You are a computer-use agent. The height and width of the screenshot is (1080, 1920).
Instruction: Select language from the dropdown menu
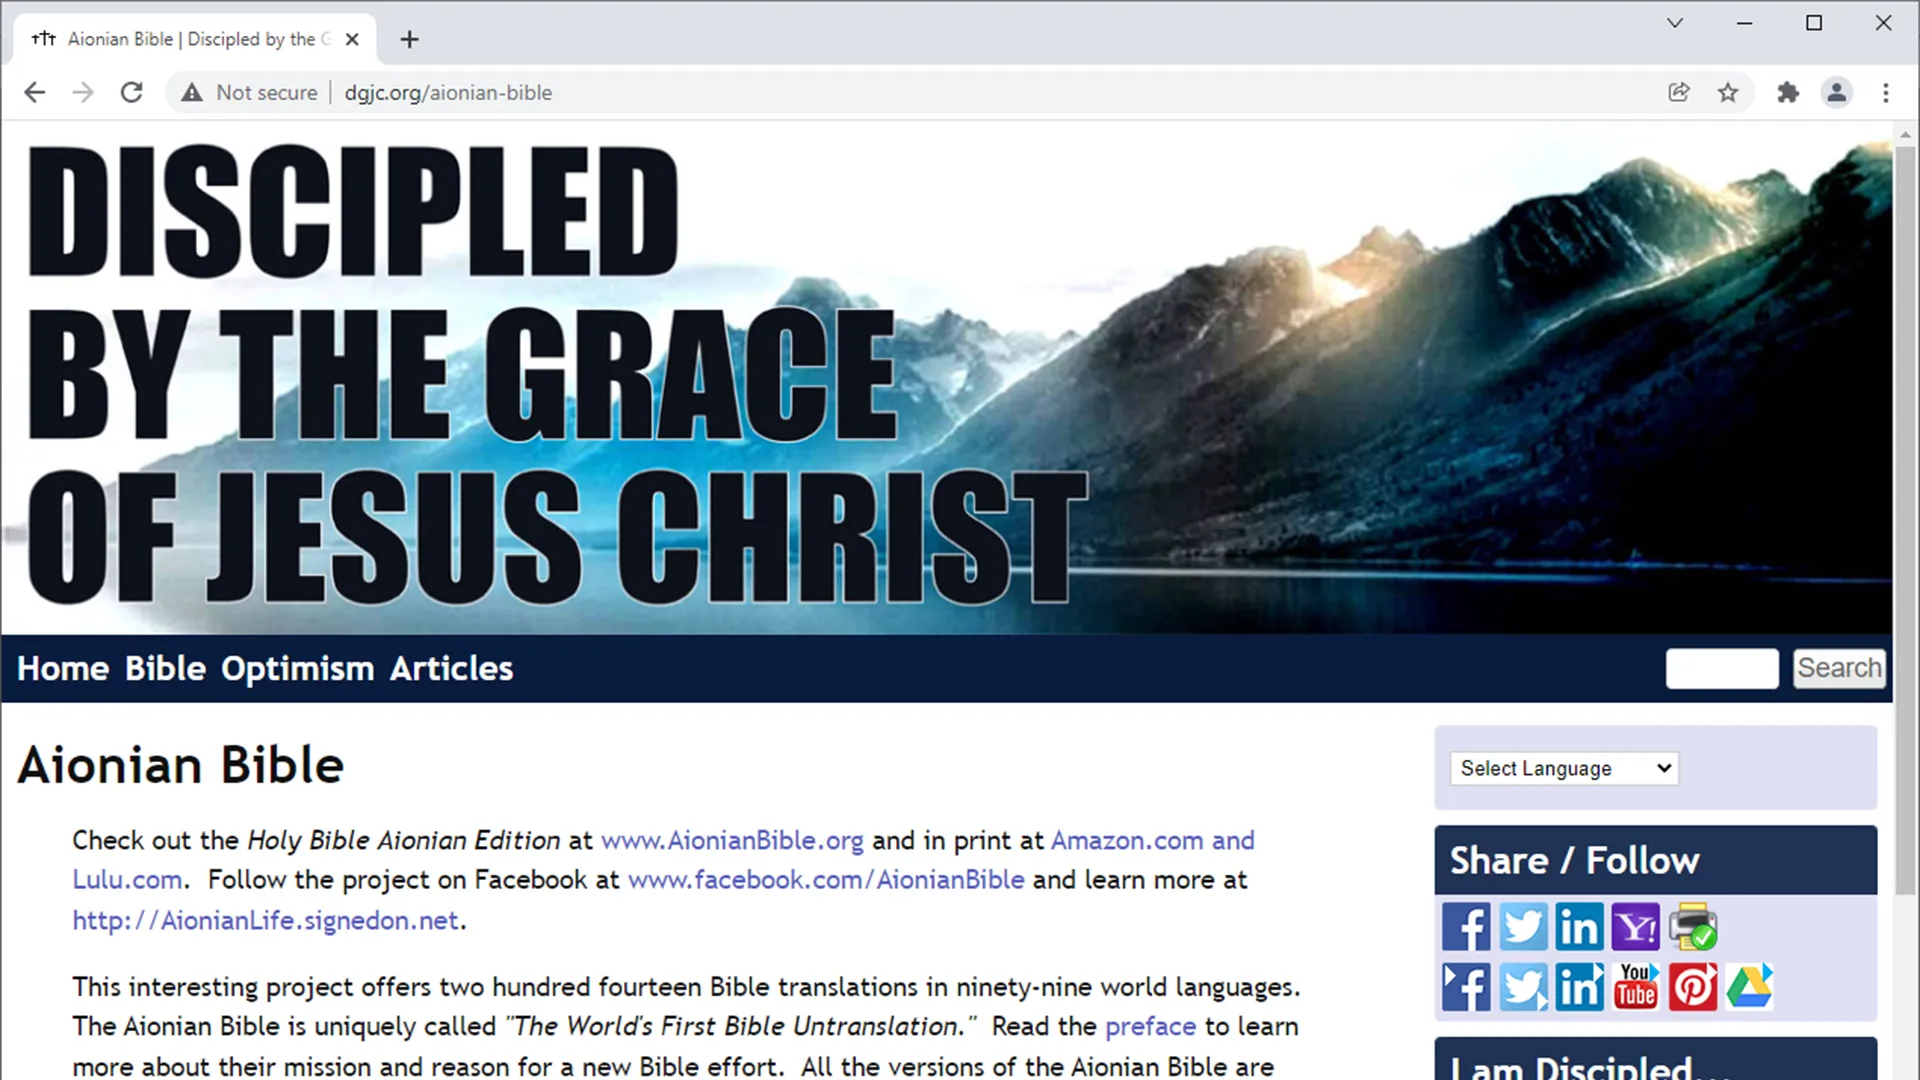click(x=1563, y=767)
